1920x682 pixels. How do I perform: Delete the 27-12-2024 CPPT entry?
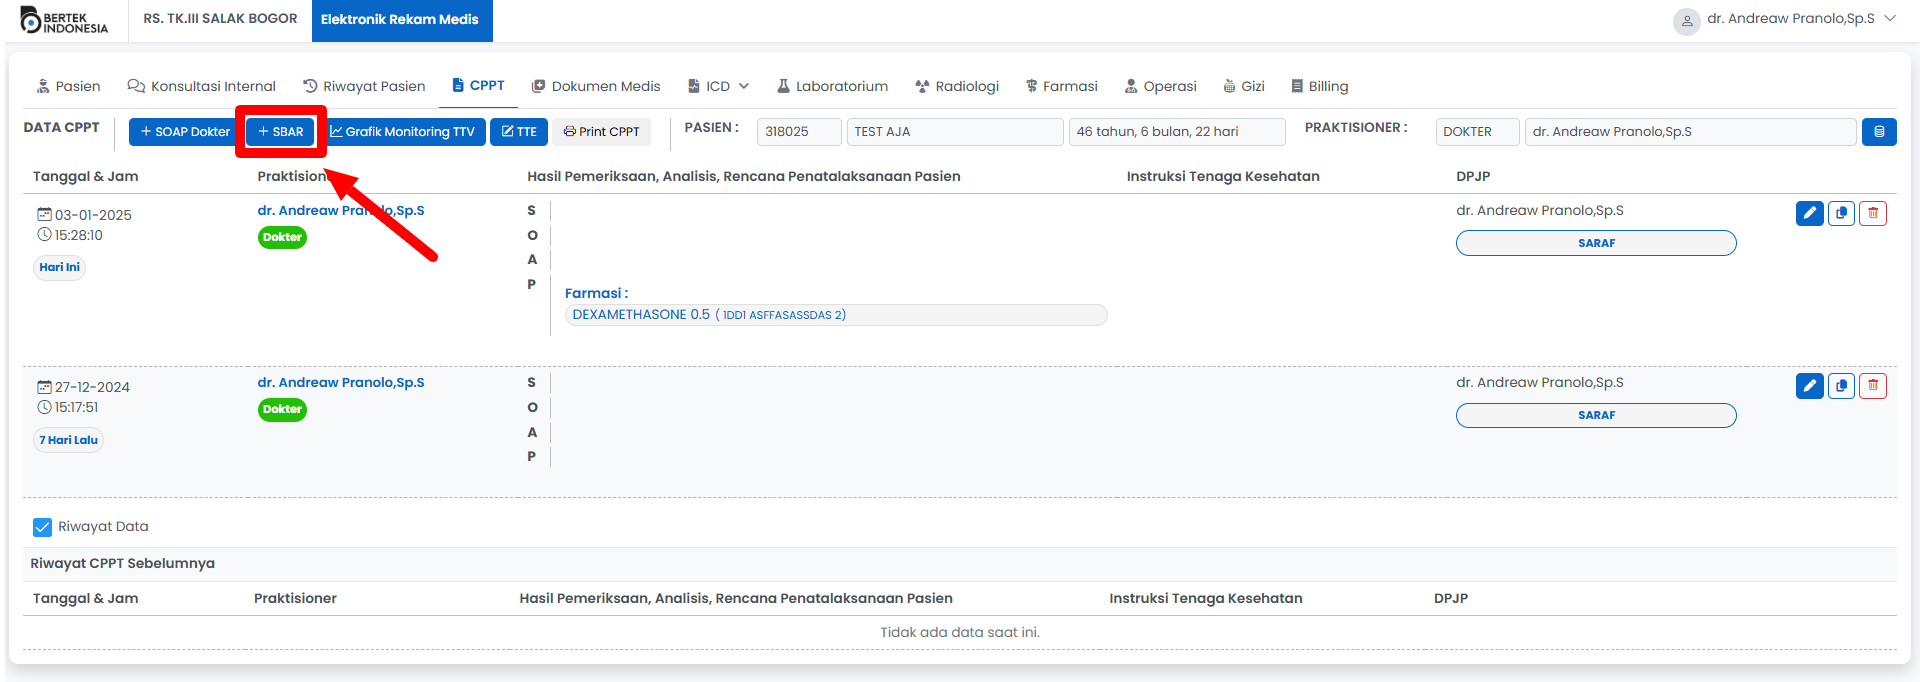click(x=1872, y=386)
